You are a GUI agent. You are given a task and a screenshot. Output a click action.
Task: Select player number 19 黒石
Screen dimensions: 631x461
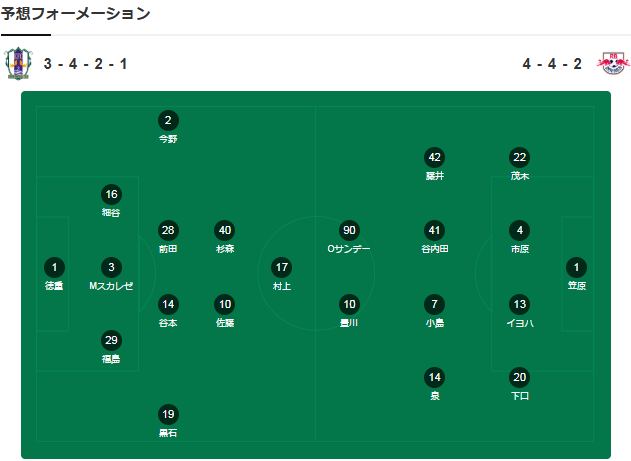tap(168, 421)
